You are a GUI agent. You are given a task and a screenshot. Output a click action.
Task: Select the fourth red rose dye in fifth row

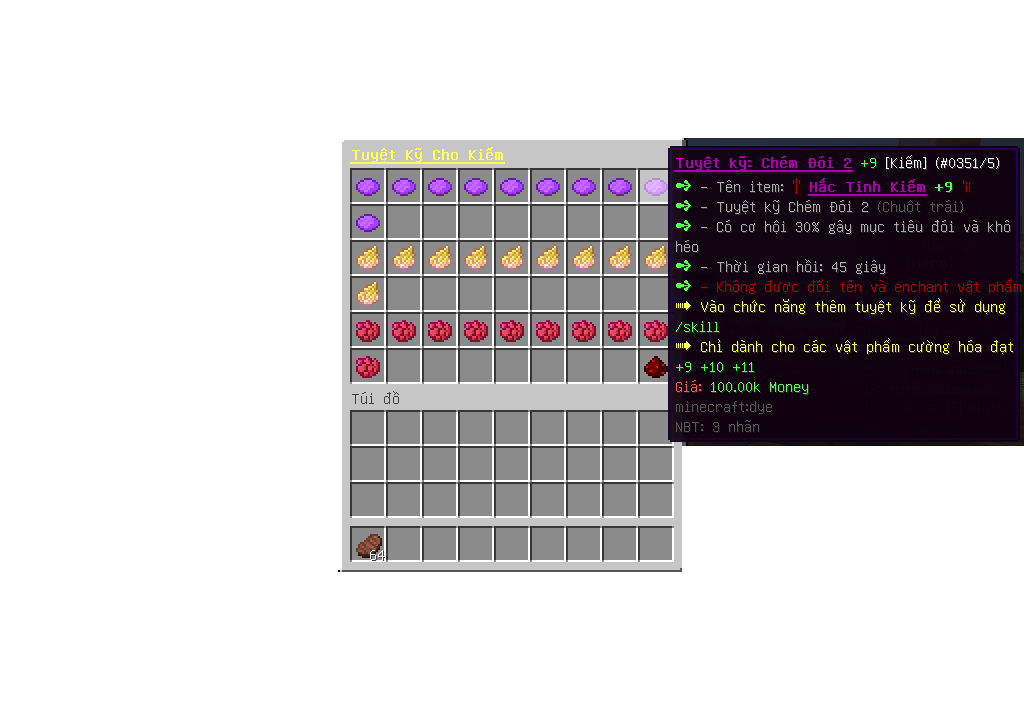click(x=475, y=331)
